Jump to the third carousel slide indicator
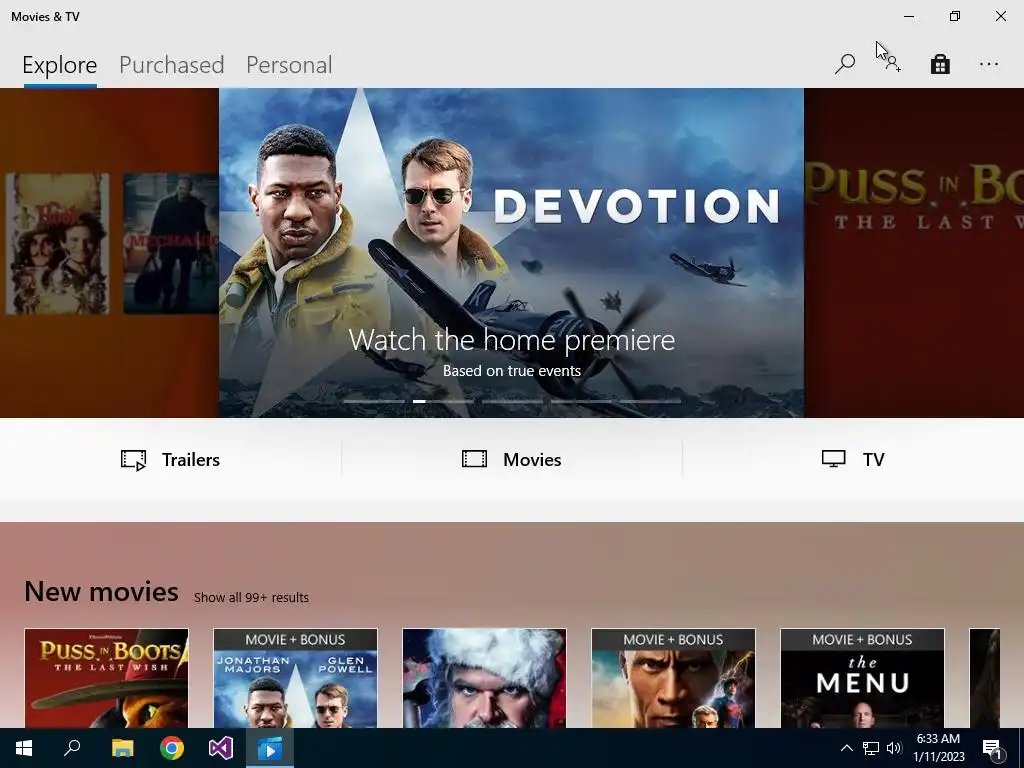The image size is (1024, 768). (x=512, y=401)
